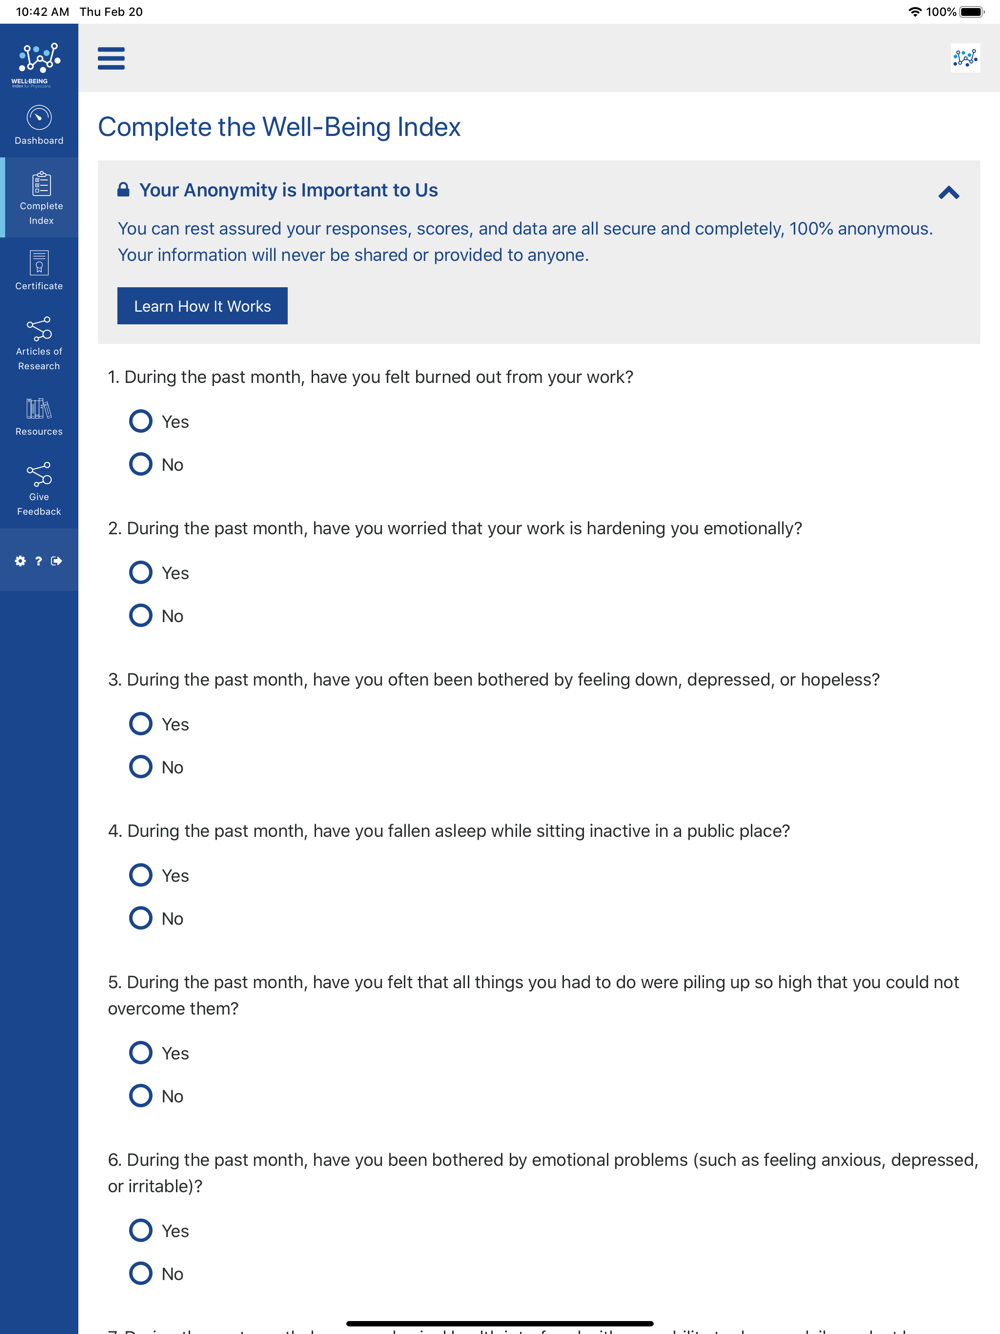1000x1334 pixels.
Task: Click the Learn How It Works button
Action: click(x=202, y=306)
